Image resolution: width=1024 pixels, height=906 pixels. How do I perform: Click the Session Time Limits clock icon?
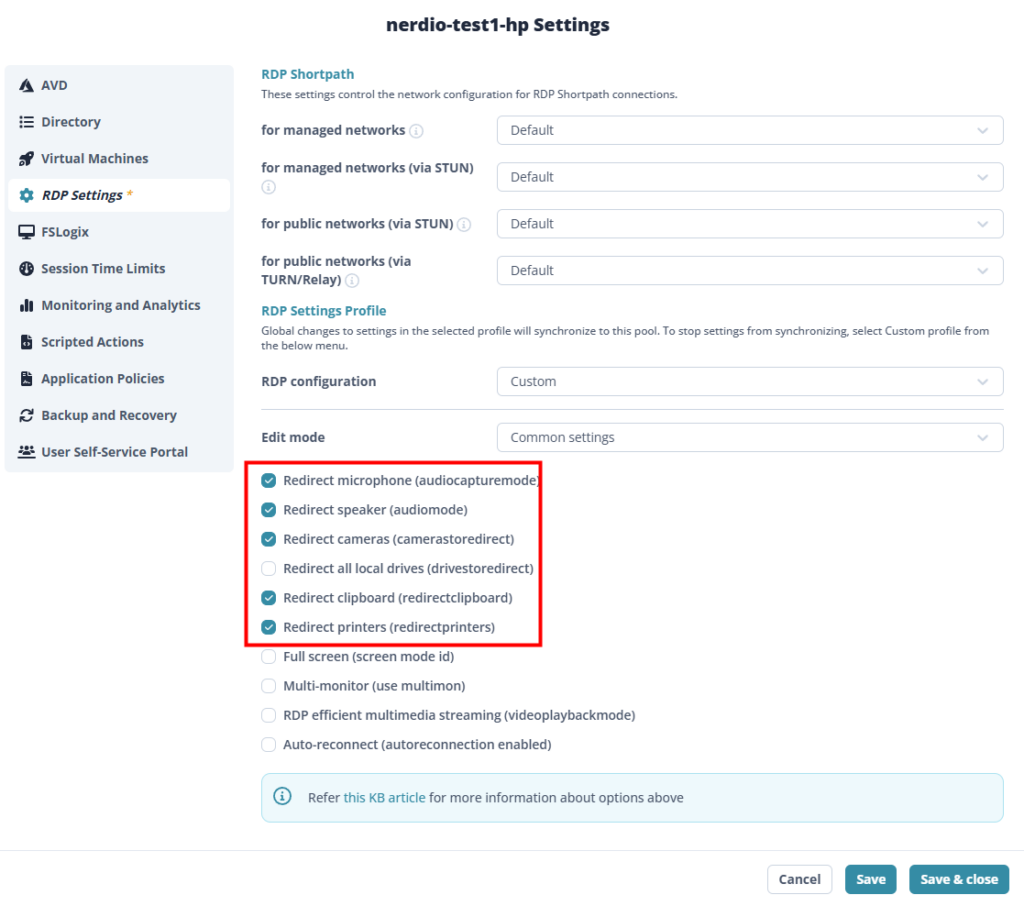[26, 268]
